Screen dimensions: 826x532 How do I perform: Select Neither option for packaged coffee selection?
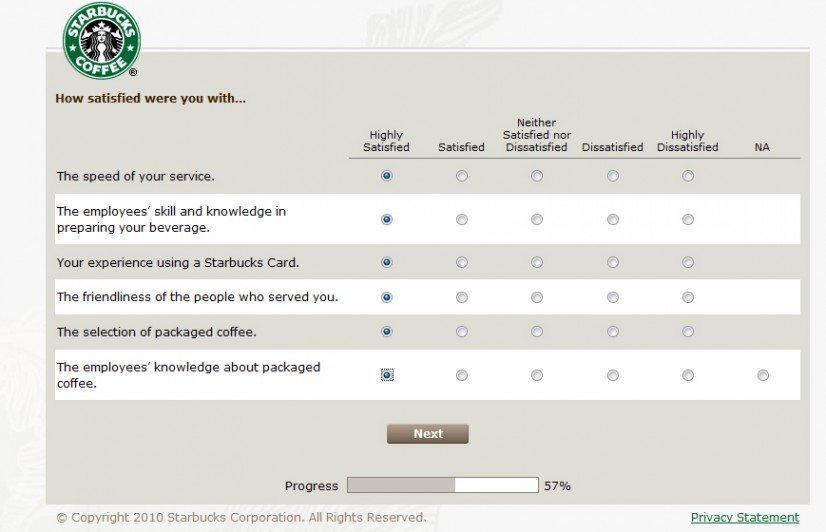coord(537,332)
